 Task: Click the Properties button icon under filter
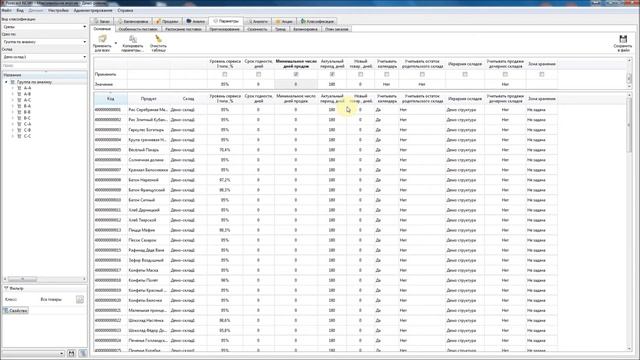point(6,311)
